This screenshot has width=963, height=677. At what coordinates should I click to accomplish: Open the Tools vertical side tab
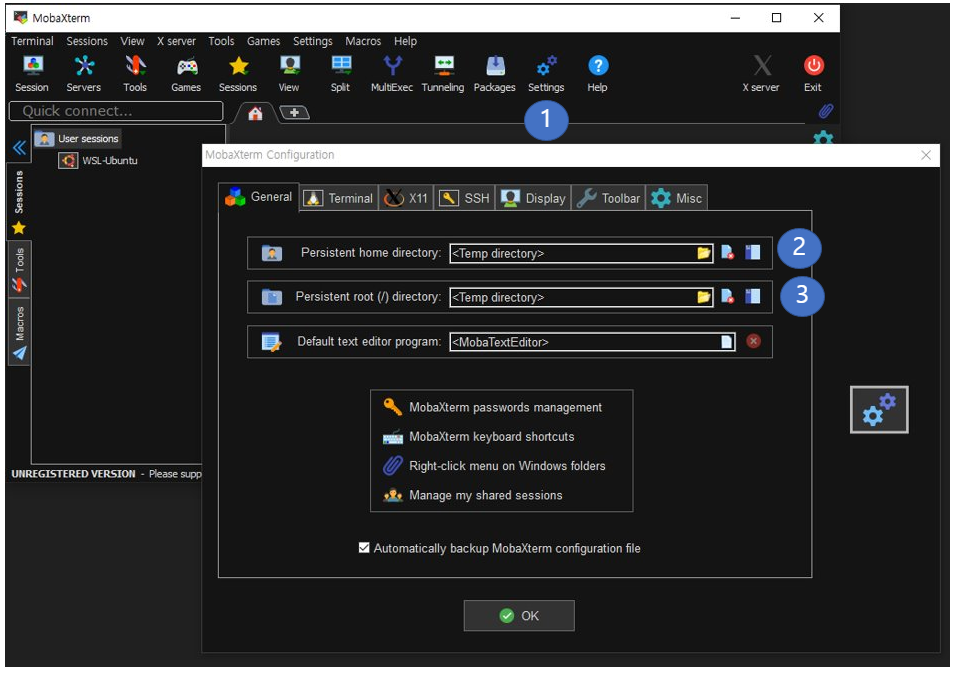[19, 269]
